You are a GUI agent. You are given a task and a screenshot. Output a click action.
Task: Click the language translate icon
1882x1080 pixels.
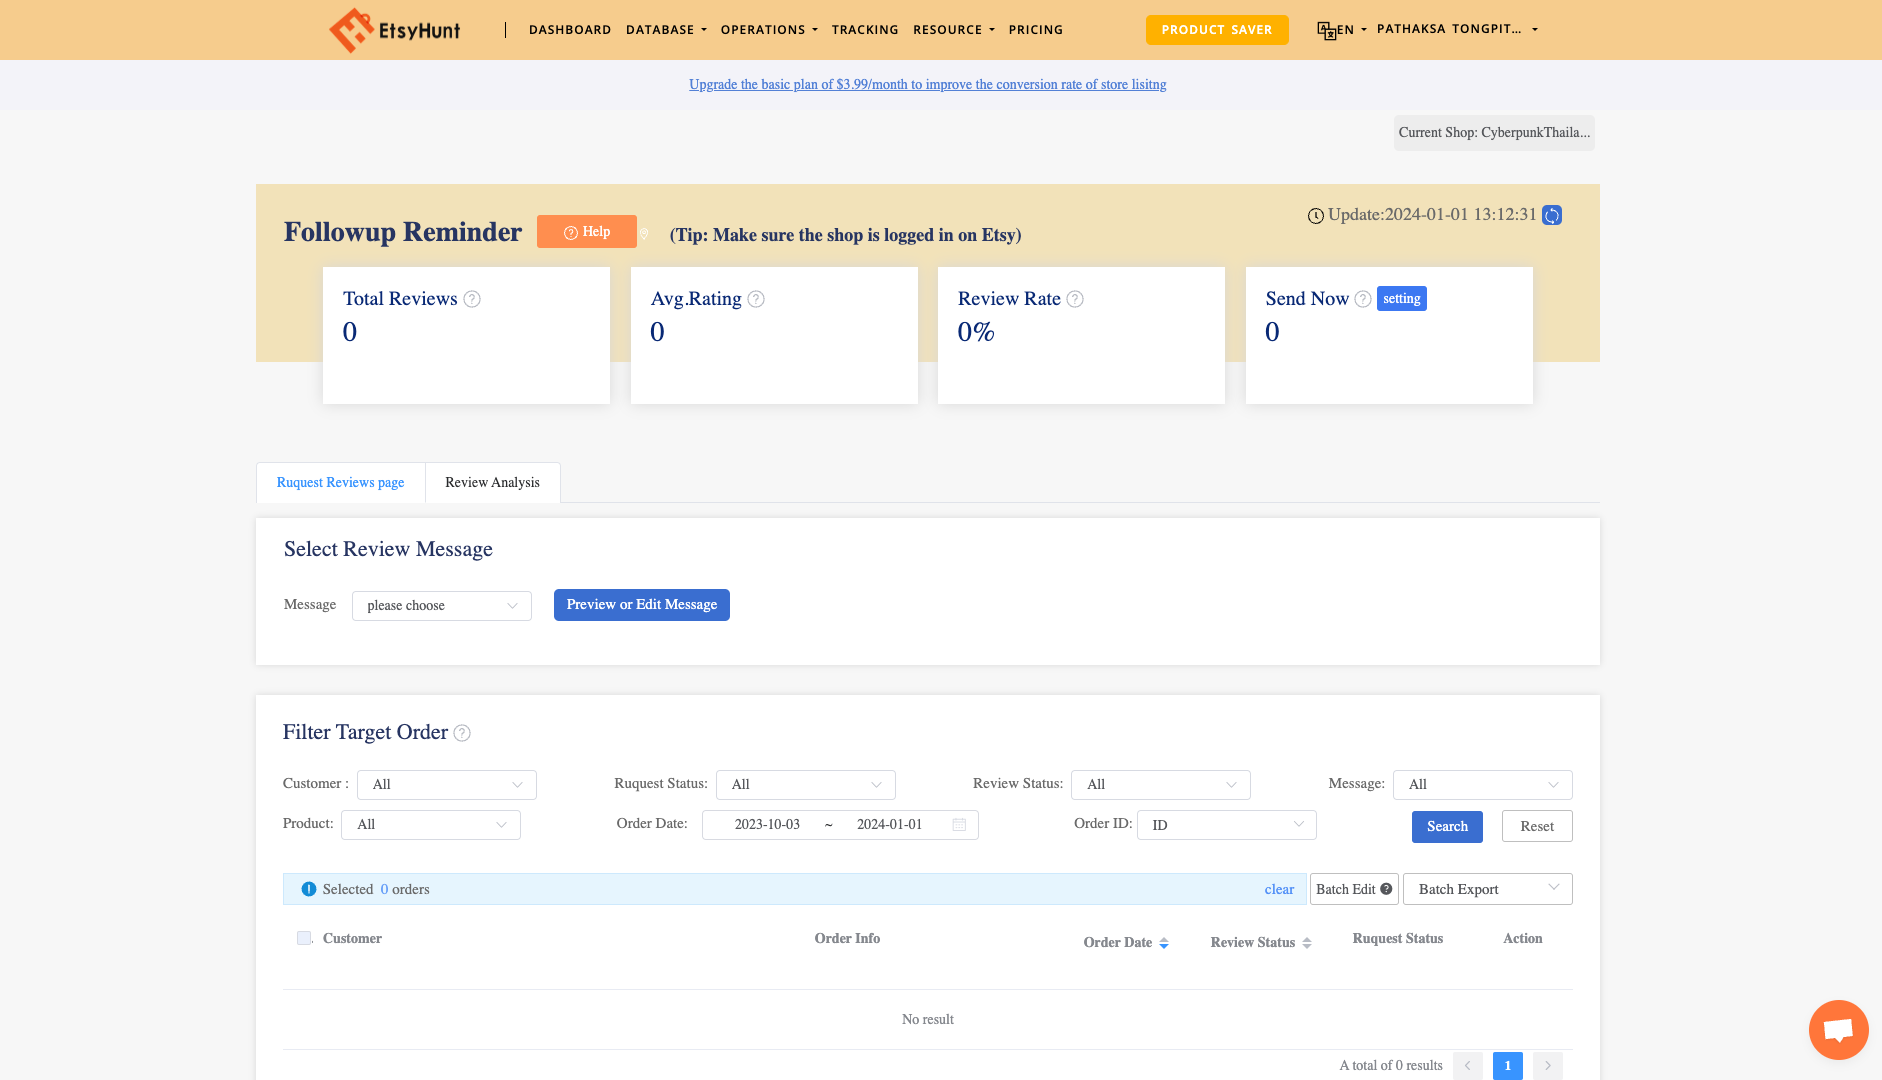pyautogui.click(x=1327, y=30)
